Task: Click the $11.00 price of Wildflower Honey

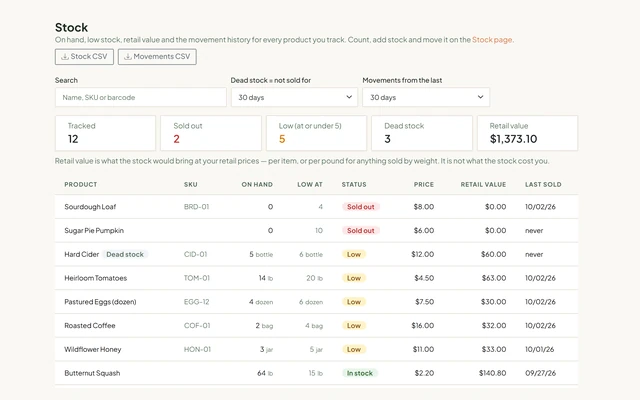Action: pyautogui.click(x=423, y=349)
